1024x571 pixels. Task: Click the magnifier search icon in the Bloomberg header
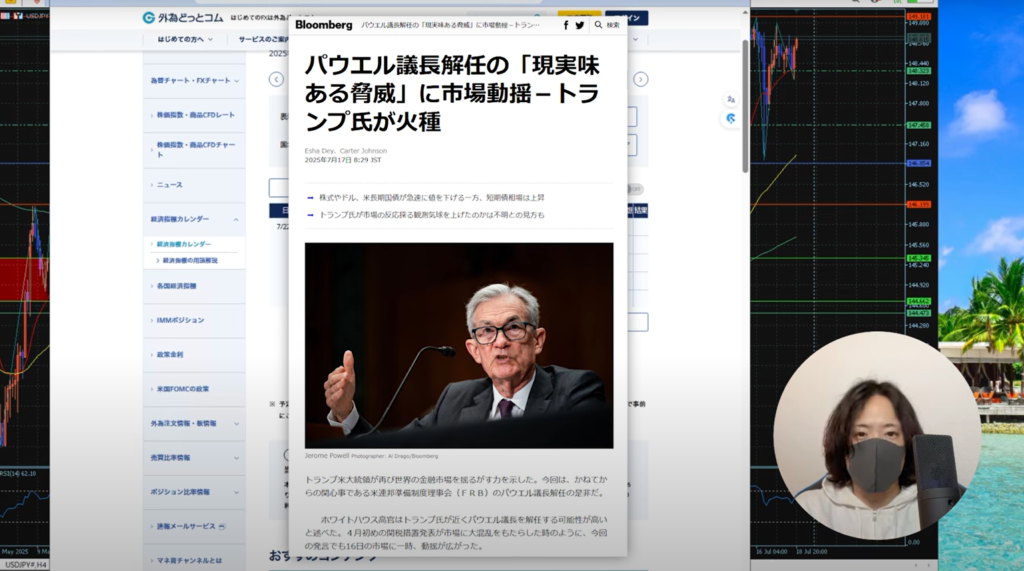tap(598, 25)
